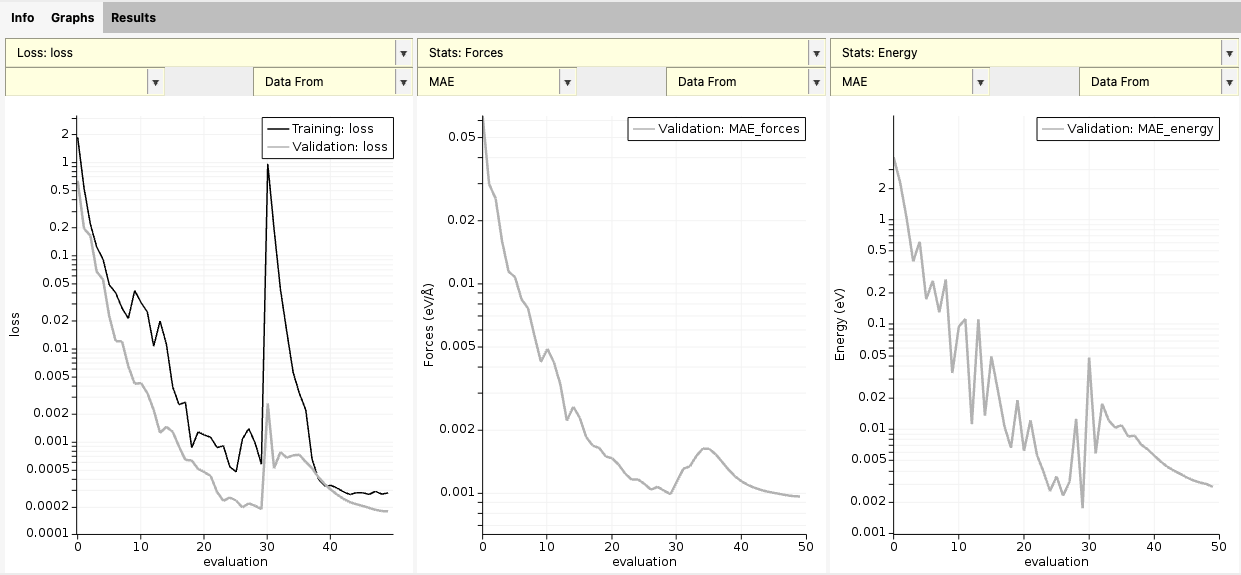Switch to the Info tab

pos(22,18)
